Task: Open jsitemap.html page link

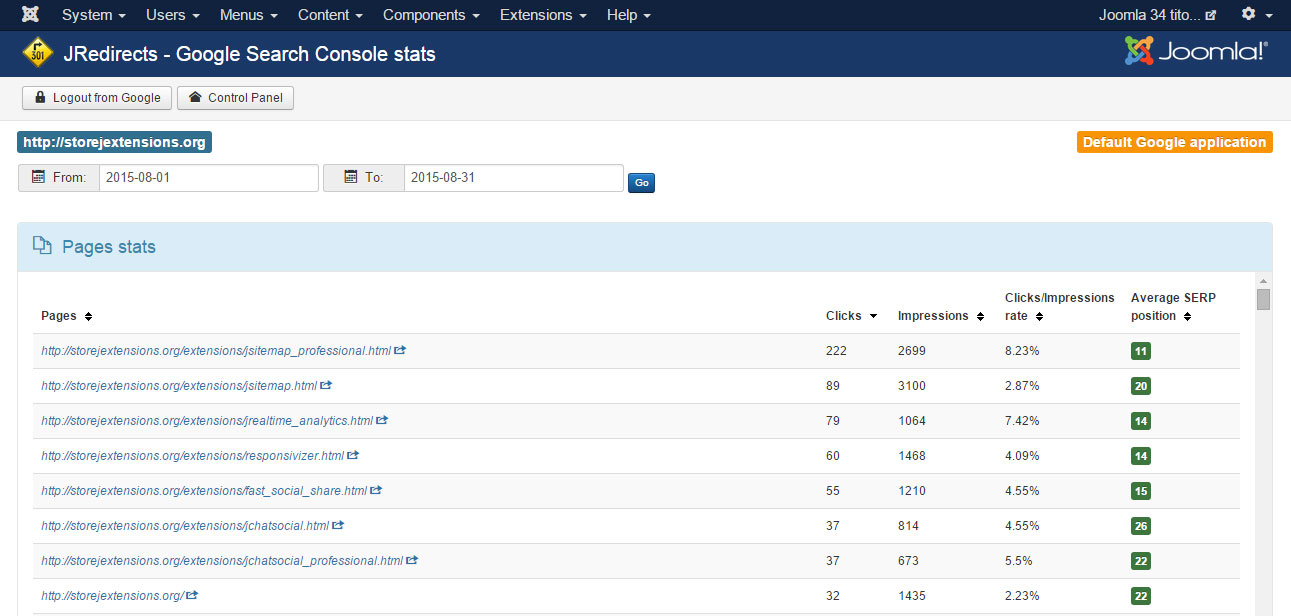Action: click(x=179, y=386)
